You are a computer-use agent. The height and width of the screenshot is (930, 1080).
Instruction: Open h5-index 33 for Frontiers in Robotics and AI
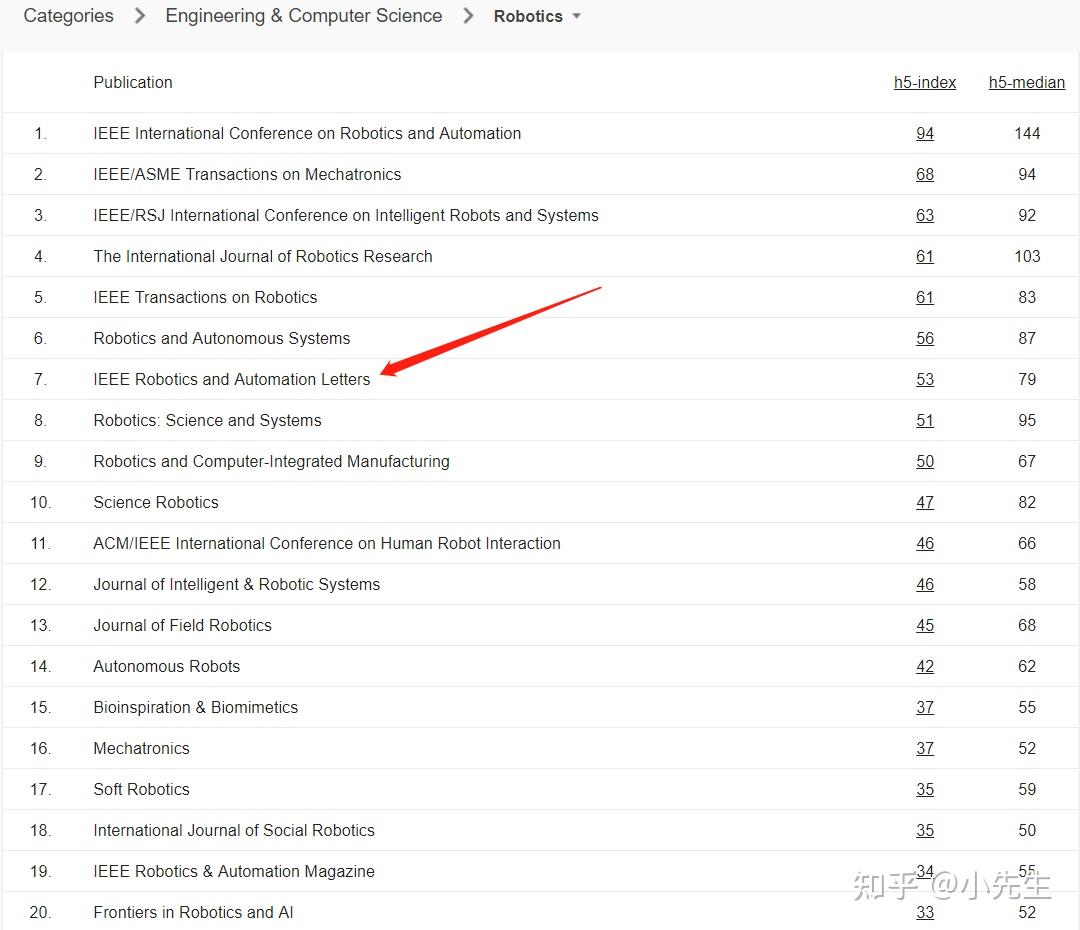tap(925, 912)
